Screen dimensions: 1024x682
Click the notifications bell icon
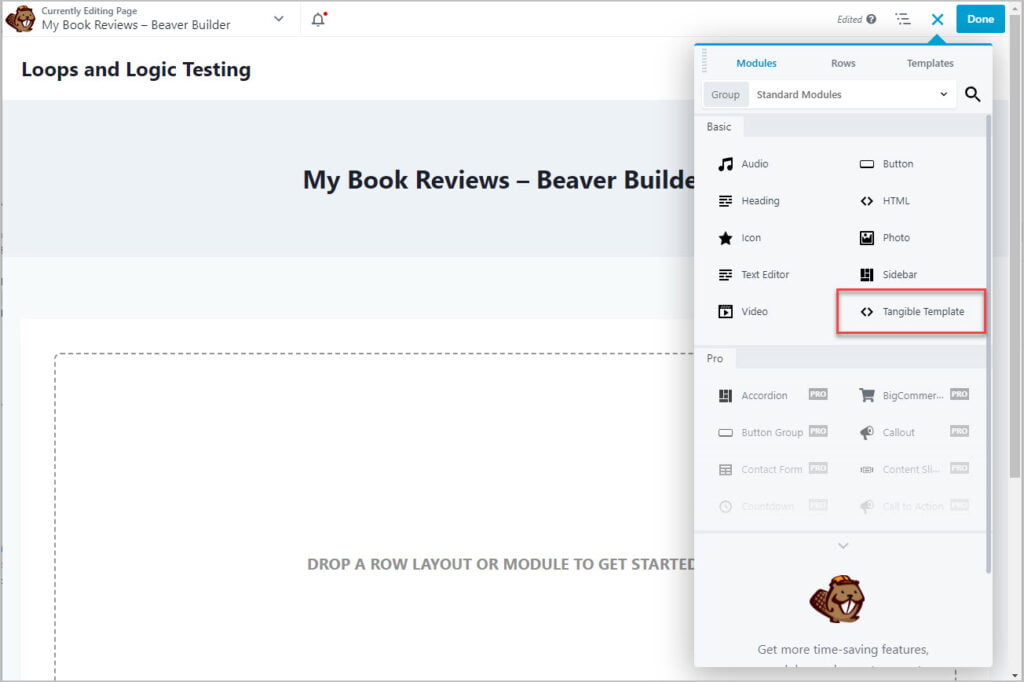click(x=318, y=19)
